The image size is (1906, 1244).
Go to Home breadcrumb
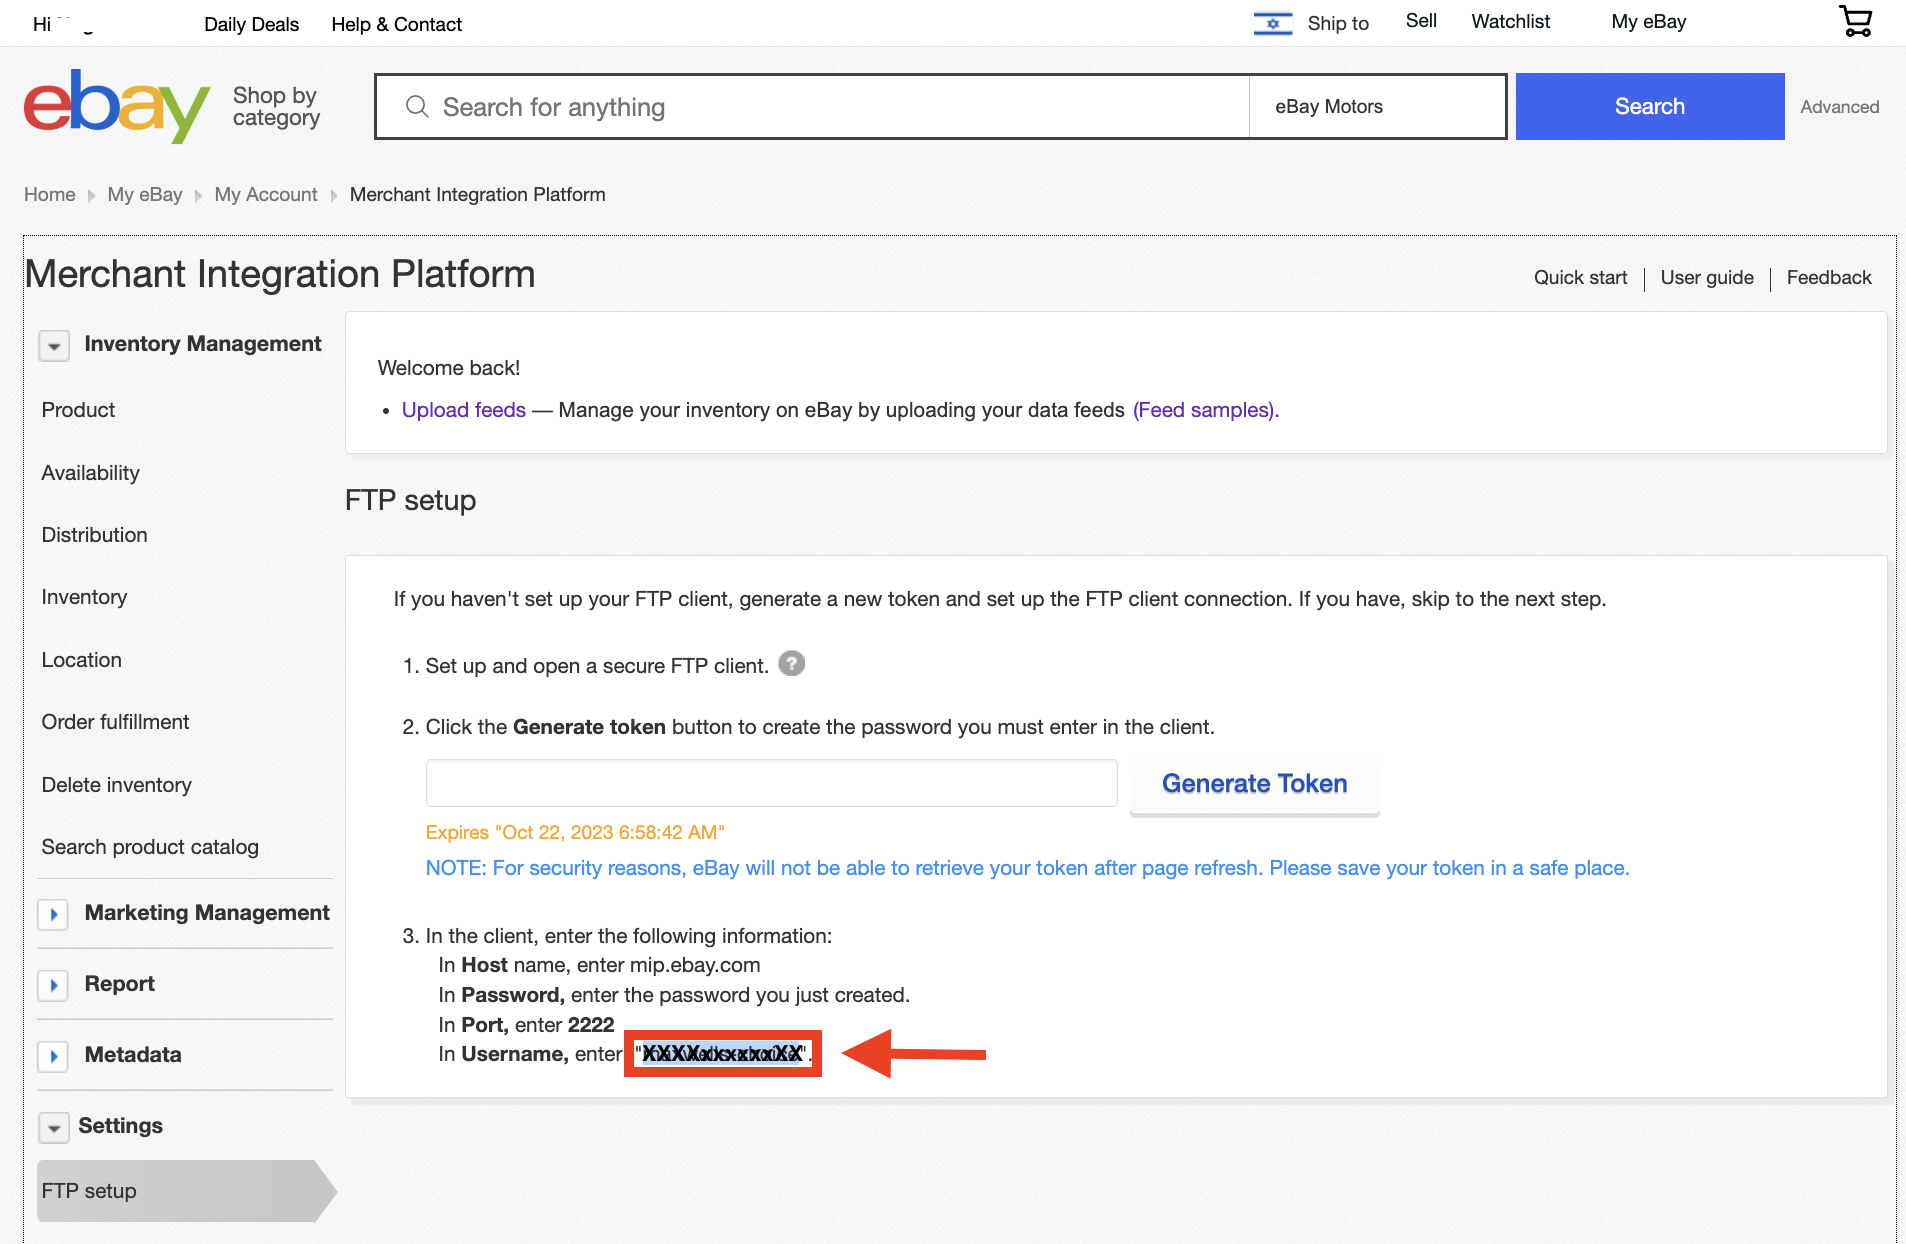coord(49,194)
